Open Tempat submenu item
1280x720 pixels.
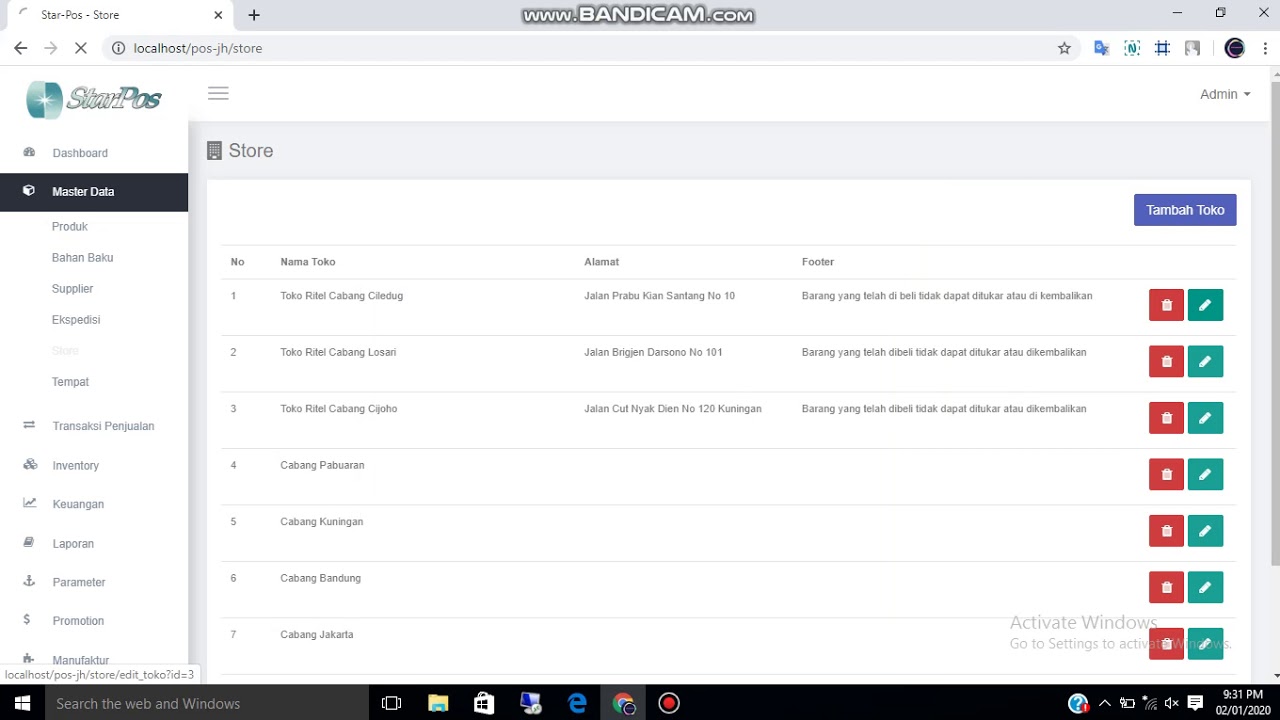pos(70,382)
